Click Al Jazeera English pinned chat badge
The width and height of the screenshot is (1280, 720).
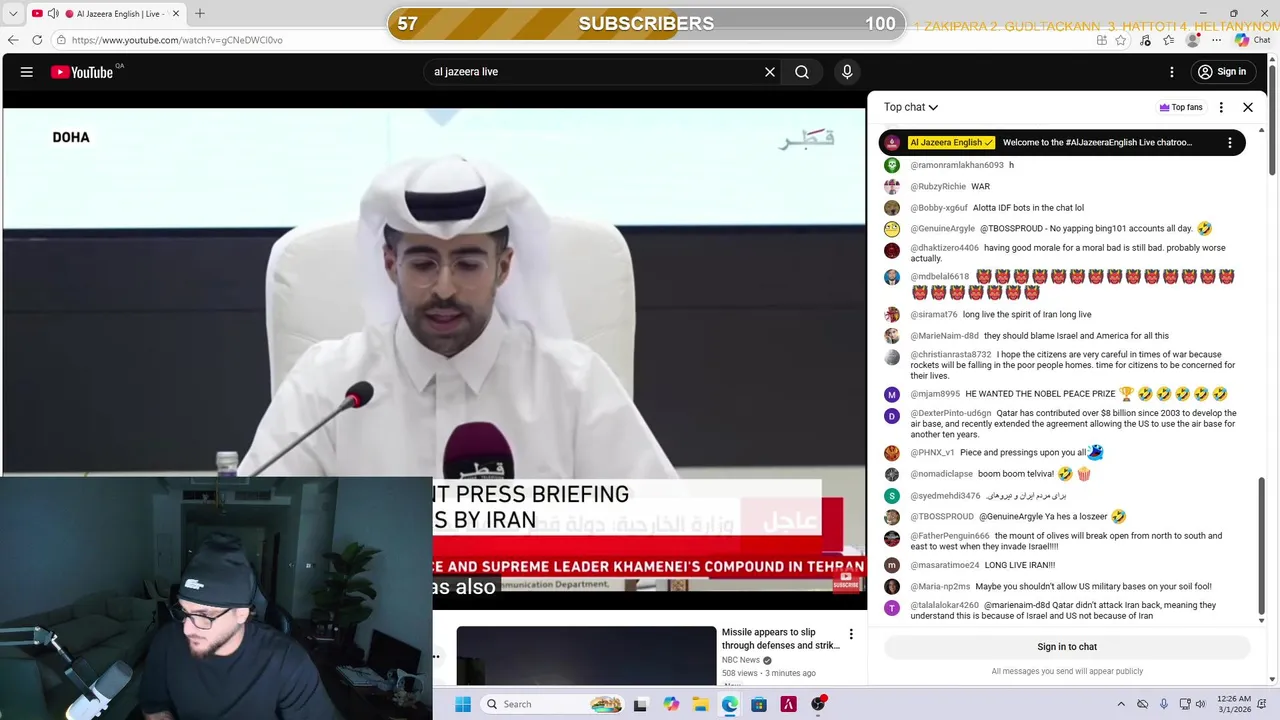tap(950, 143)
